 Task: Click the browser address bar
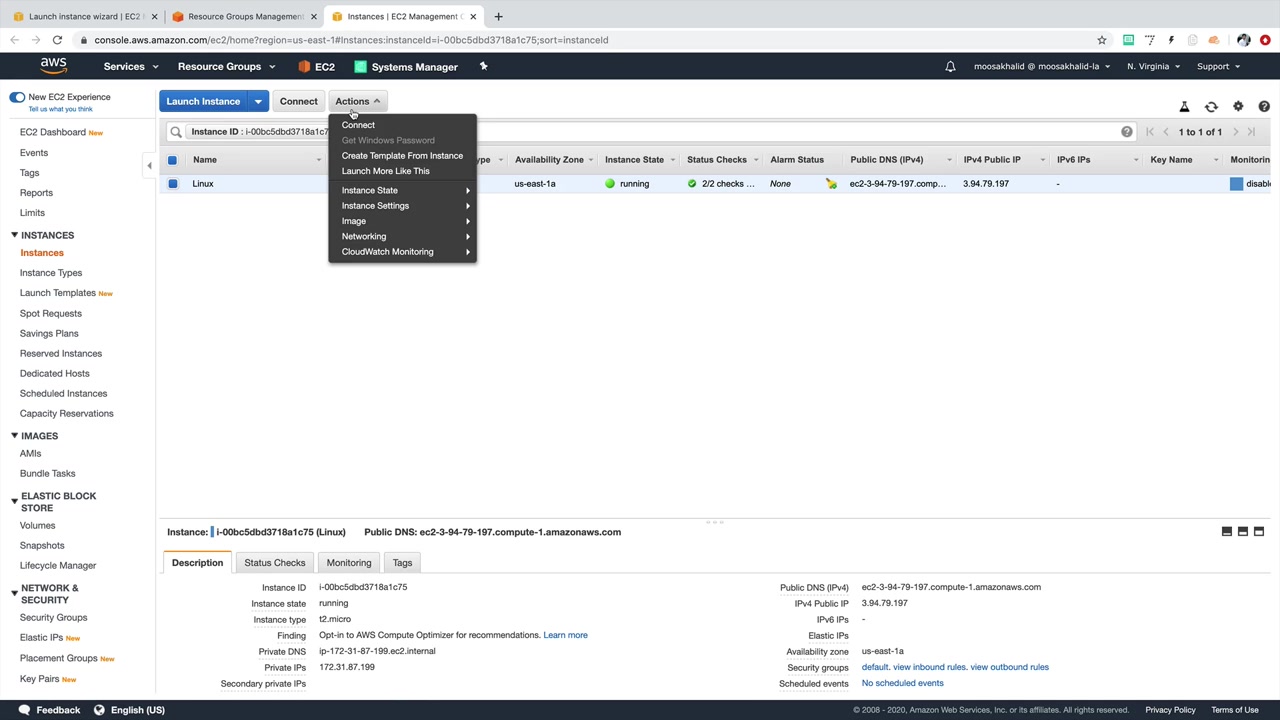(590, 40)
